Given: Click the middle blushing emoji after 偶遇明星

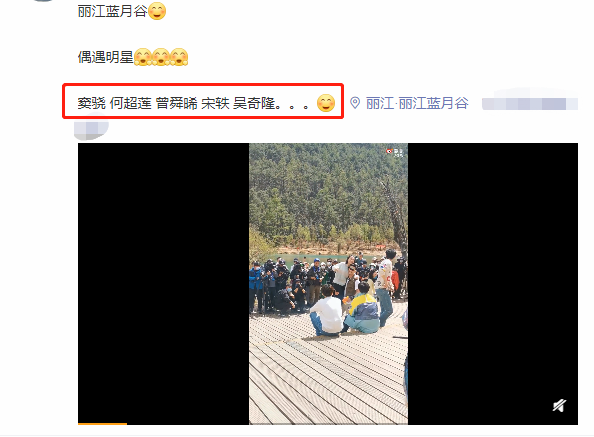Looking at the screenshot, I should tap(161, 57).
